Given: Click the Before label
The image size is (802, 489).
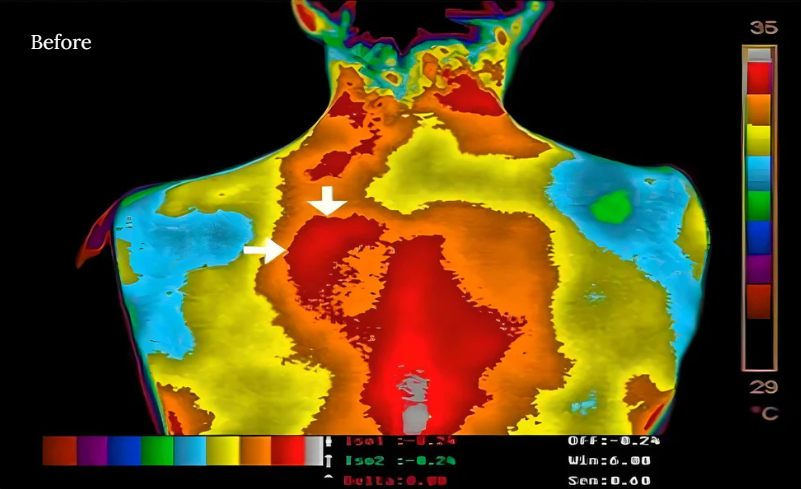Looking at the screenshot, I should pyautogui.click(x=61, y=43).
